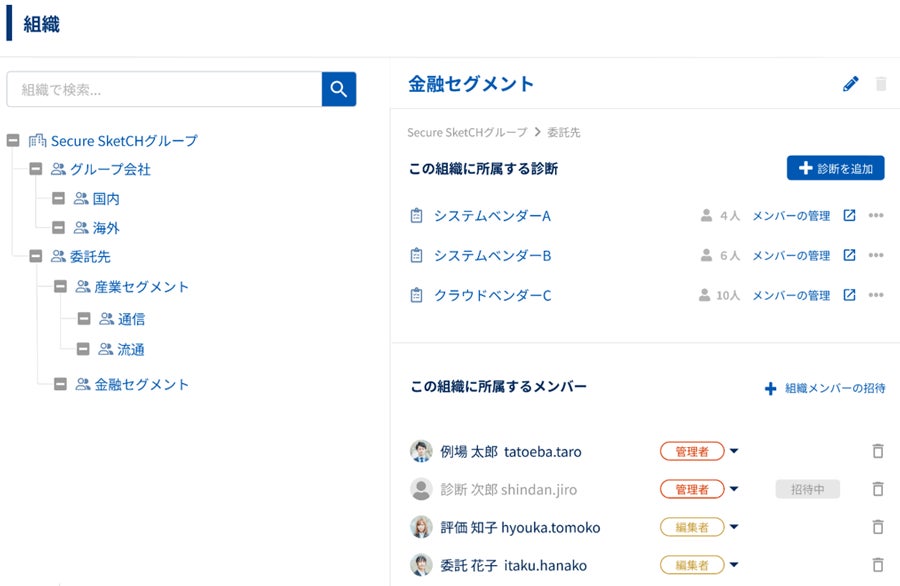Click メンバーの管理 for システムベンダーA
The width and height of the screenshot is (900, 586).
791,215
